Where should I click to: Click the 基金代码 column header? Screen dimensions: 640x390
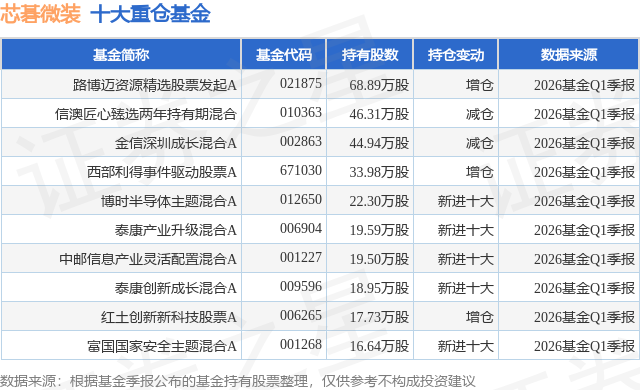click(284, 55)
